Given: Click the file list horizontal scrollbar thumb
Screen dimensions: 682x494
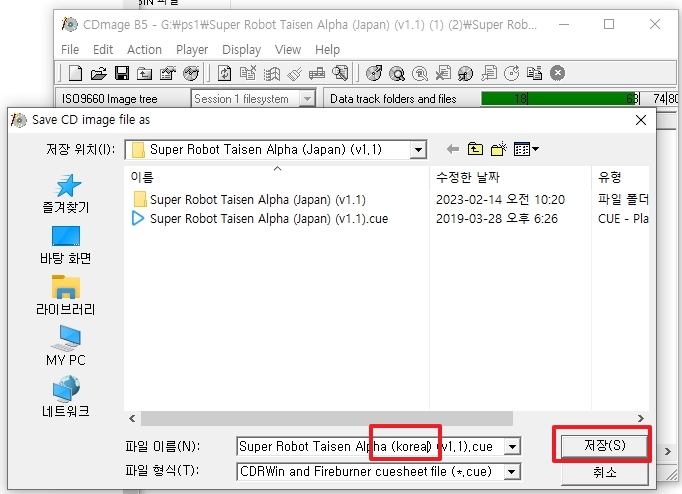Looking at the screenshot, I should tap(327, 418).
